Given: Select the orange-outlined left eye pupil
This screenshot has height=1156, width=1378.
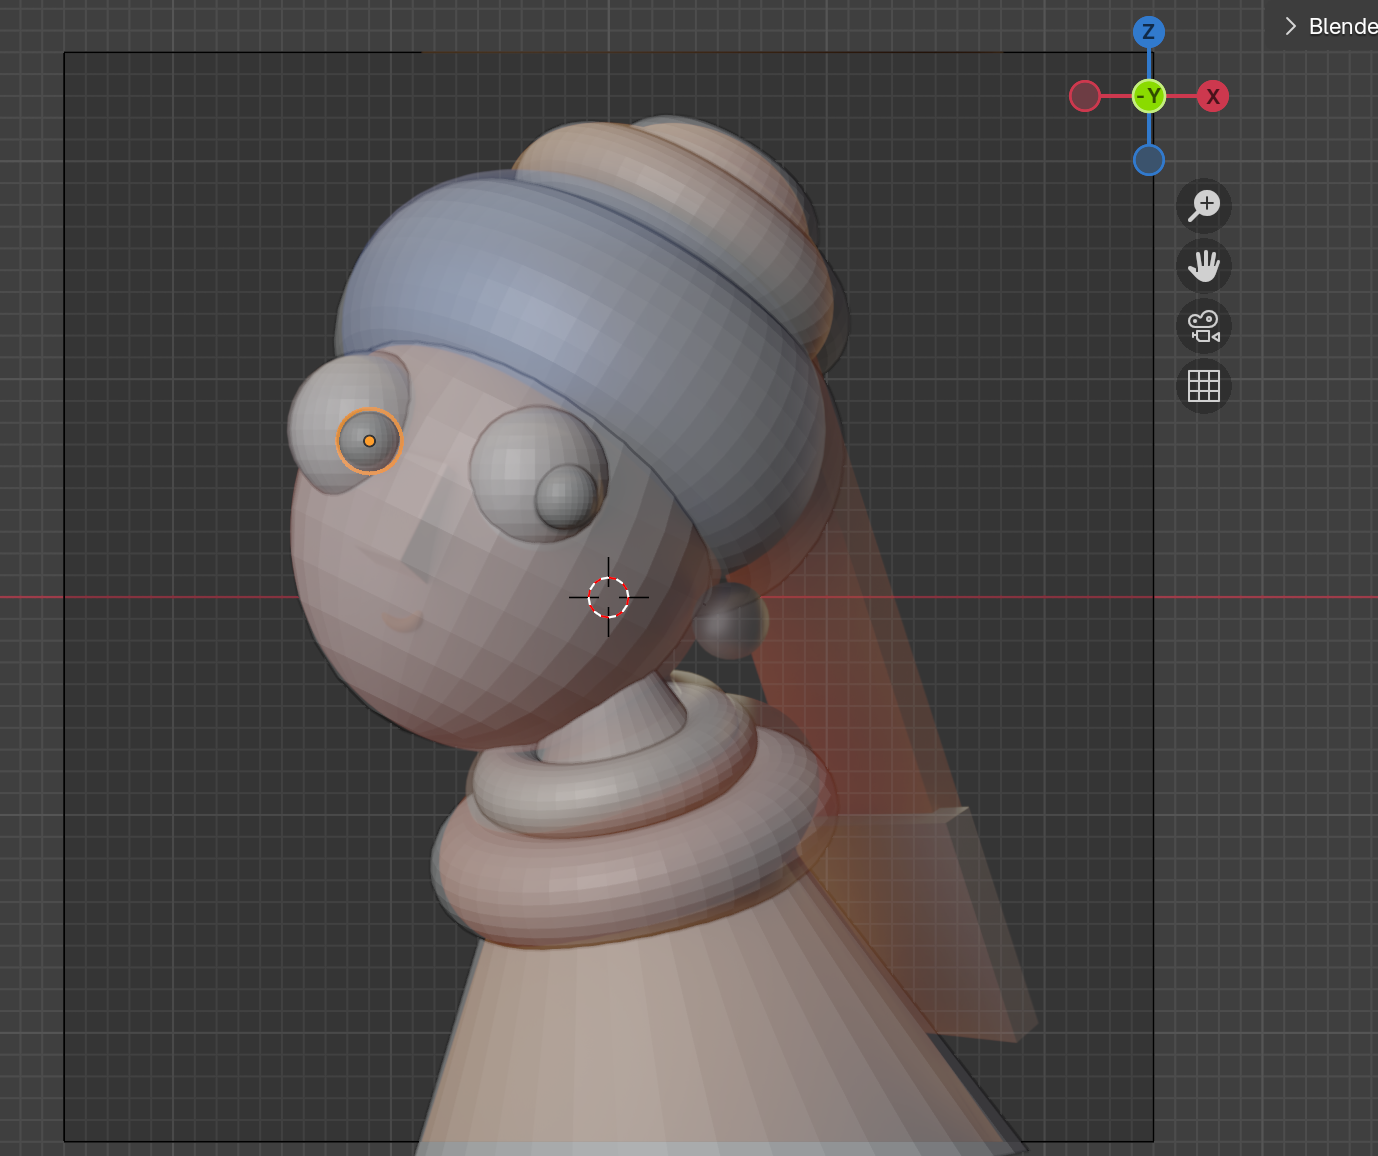Looking at the screenshot, I should pos(369,441).
